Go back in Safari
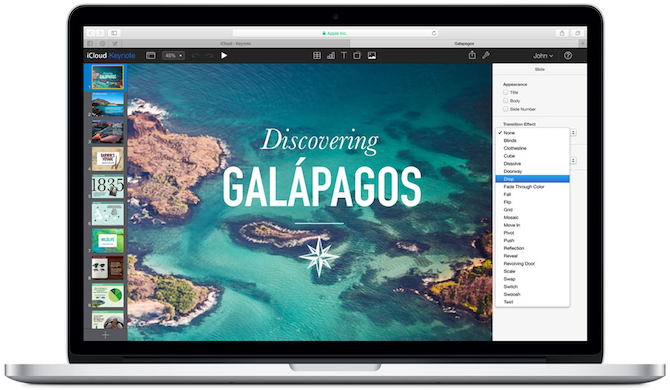 (x=90, y=33)
